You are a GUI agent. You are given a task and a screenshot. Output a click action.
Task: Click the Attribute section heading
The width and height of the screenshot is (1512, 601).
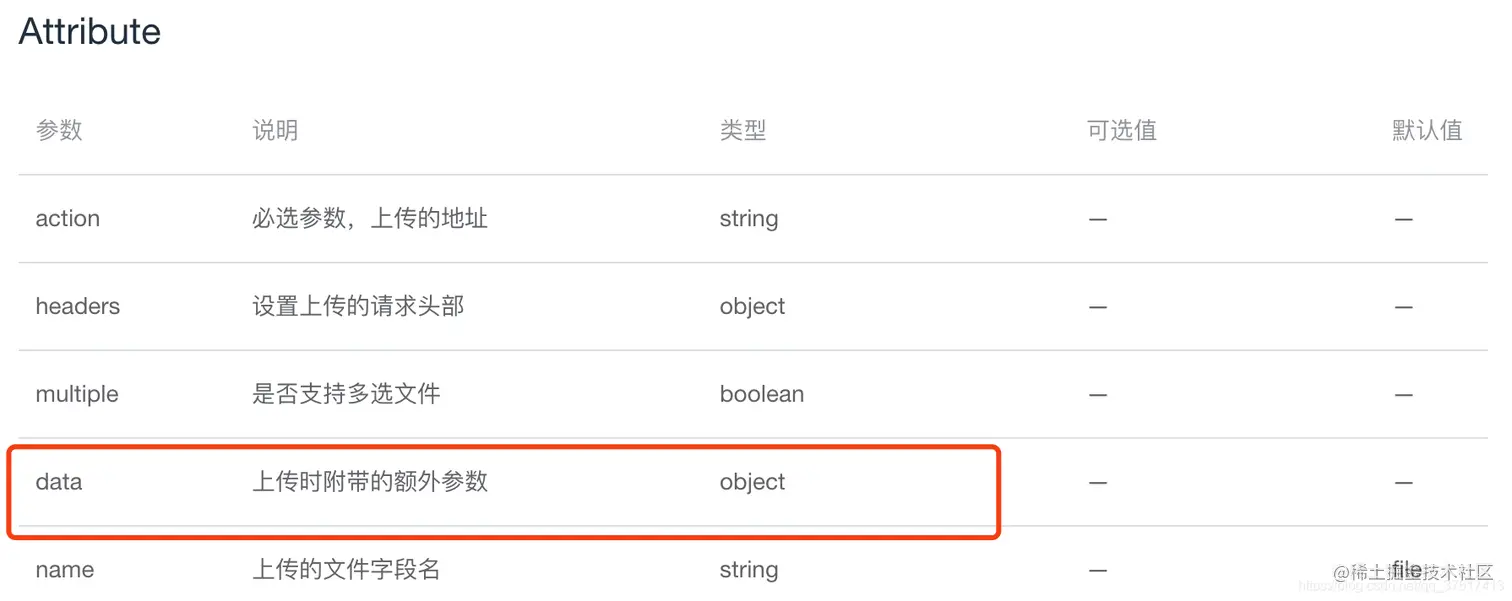[x=90, y=32]
